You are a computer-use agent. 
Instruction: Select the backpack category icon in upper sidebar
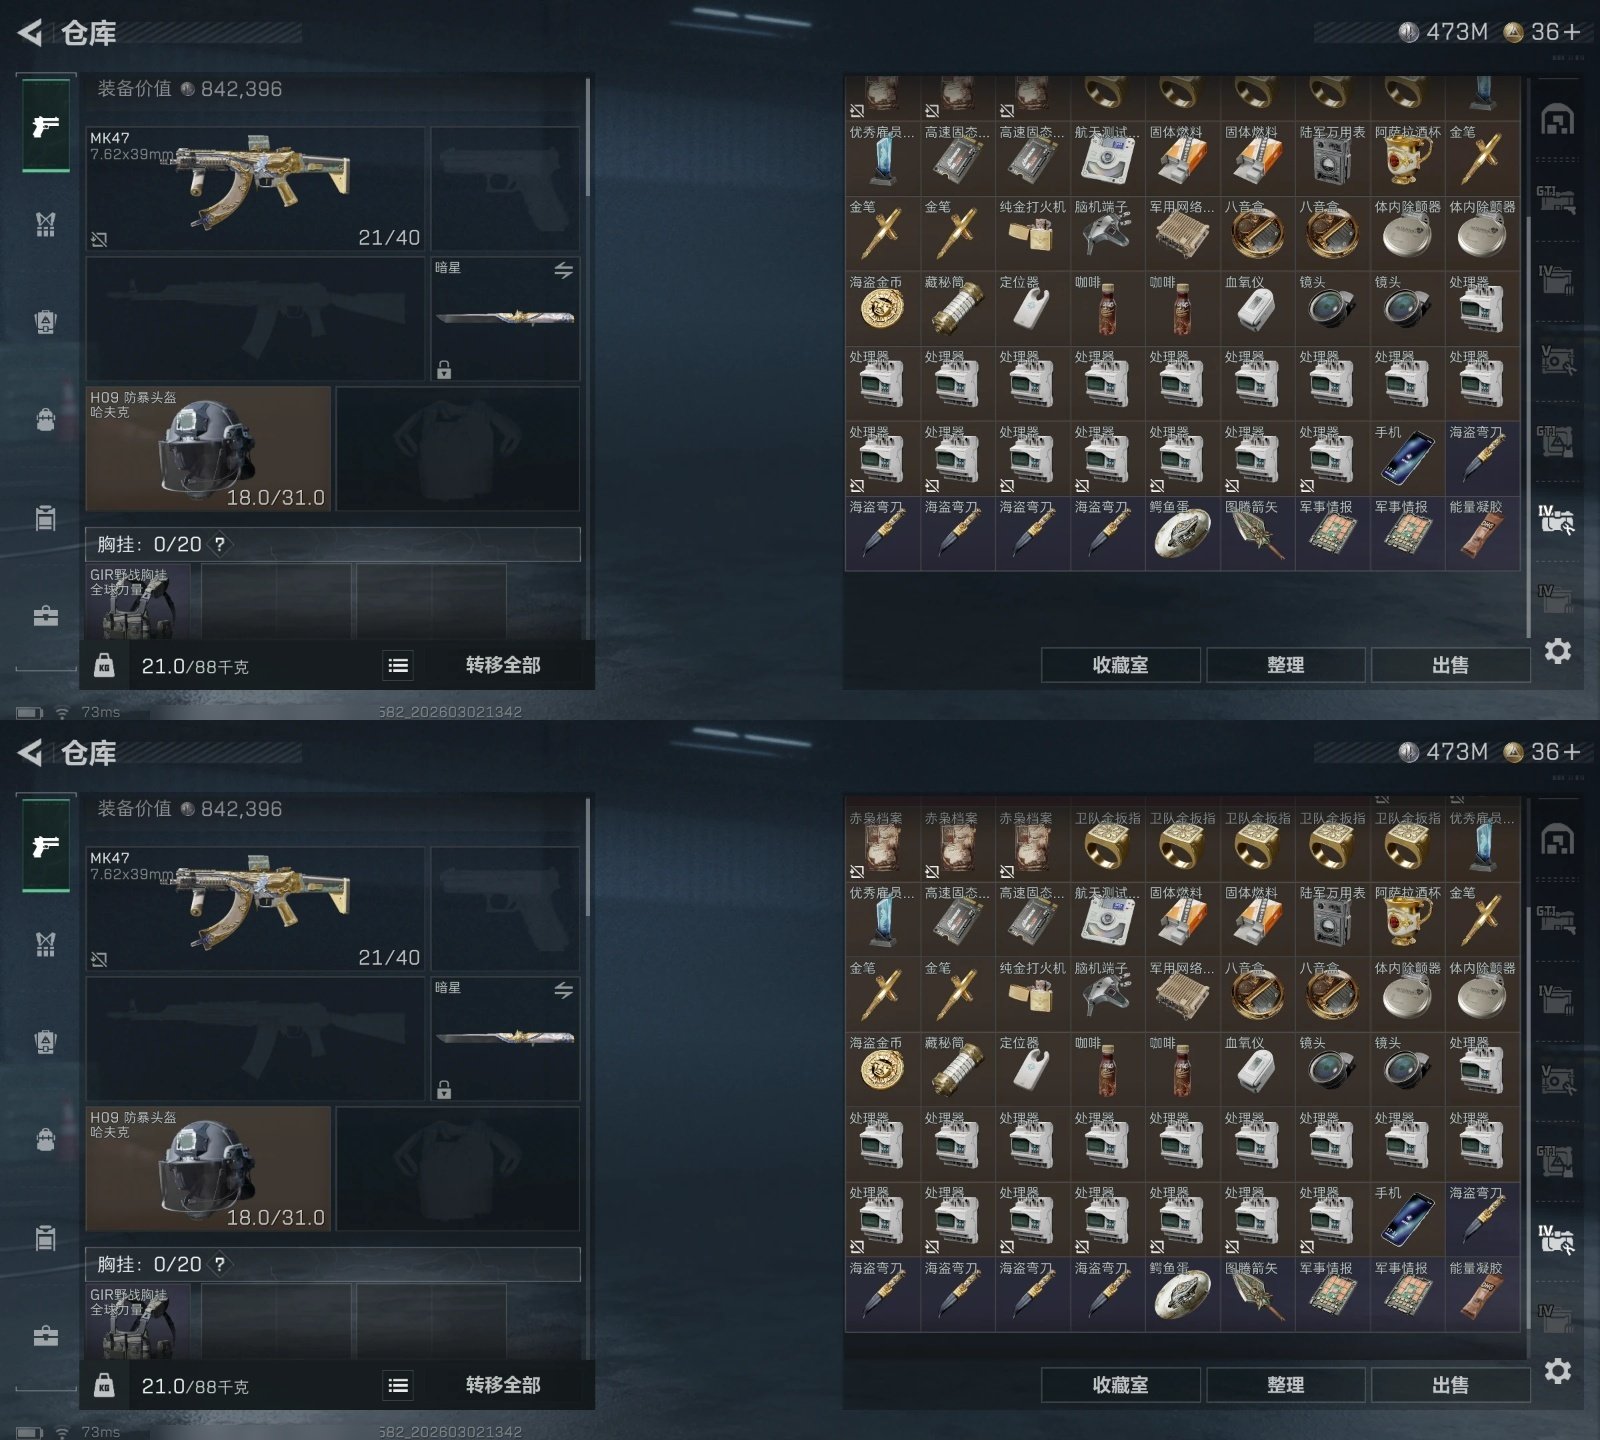(45, 419)
